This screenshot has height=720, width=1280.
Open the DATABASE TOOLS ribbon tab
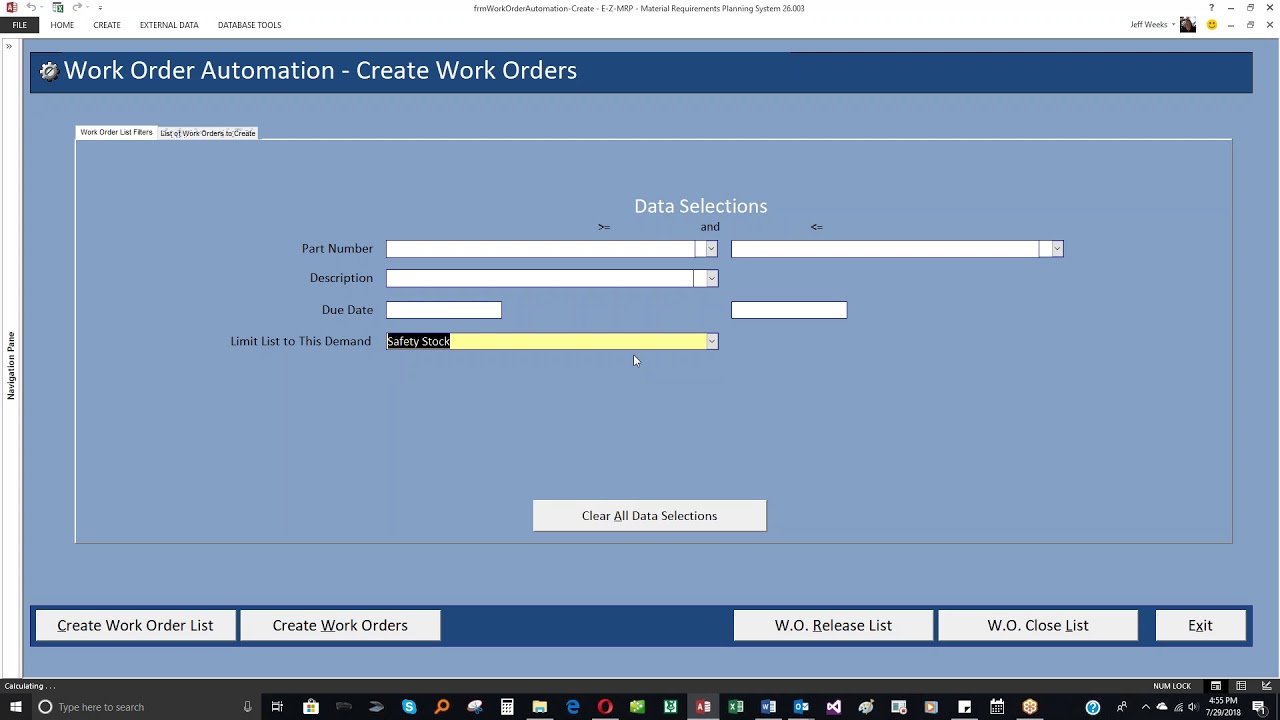click(x=249, y=25)
